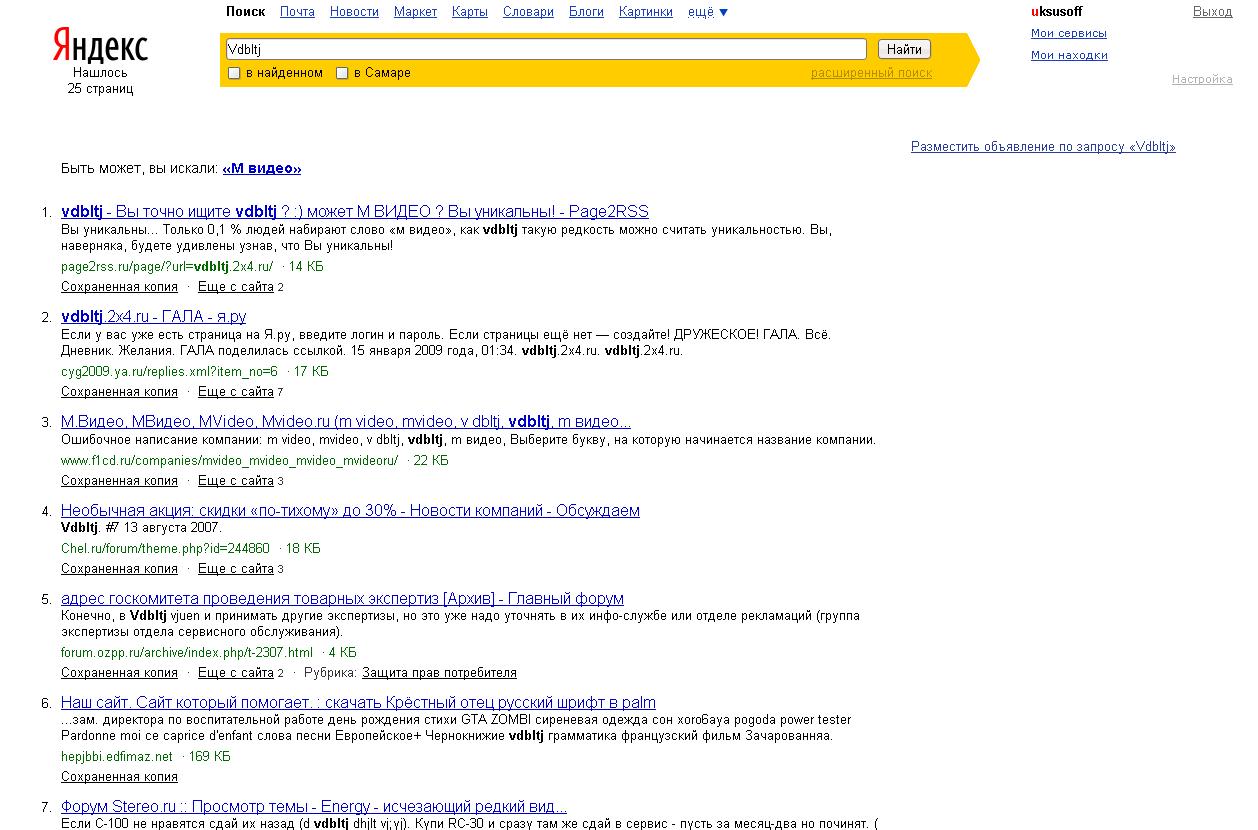Open 'Сохраненная копия' for hepjbbi.edfimaz.net result
Image resolution: width=1258 pixels, height=830 pixels.
(119, 777)
